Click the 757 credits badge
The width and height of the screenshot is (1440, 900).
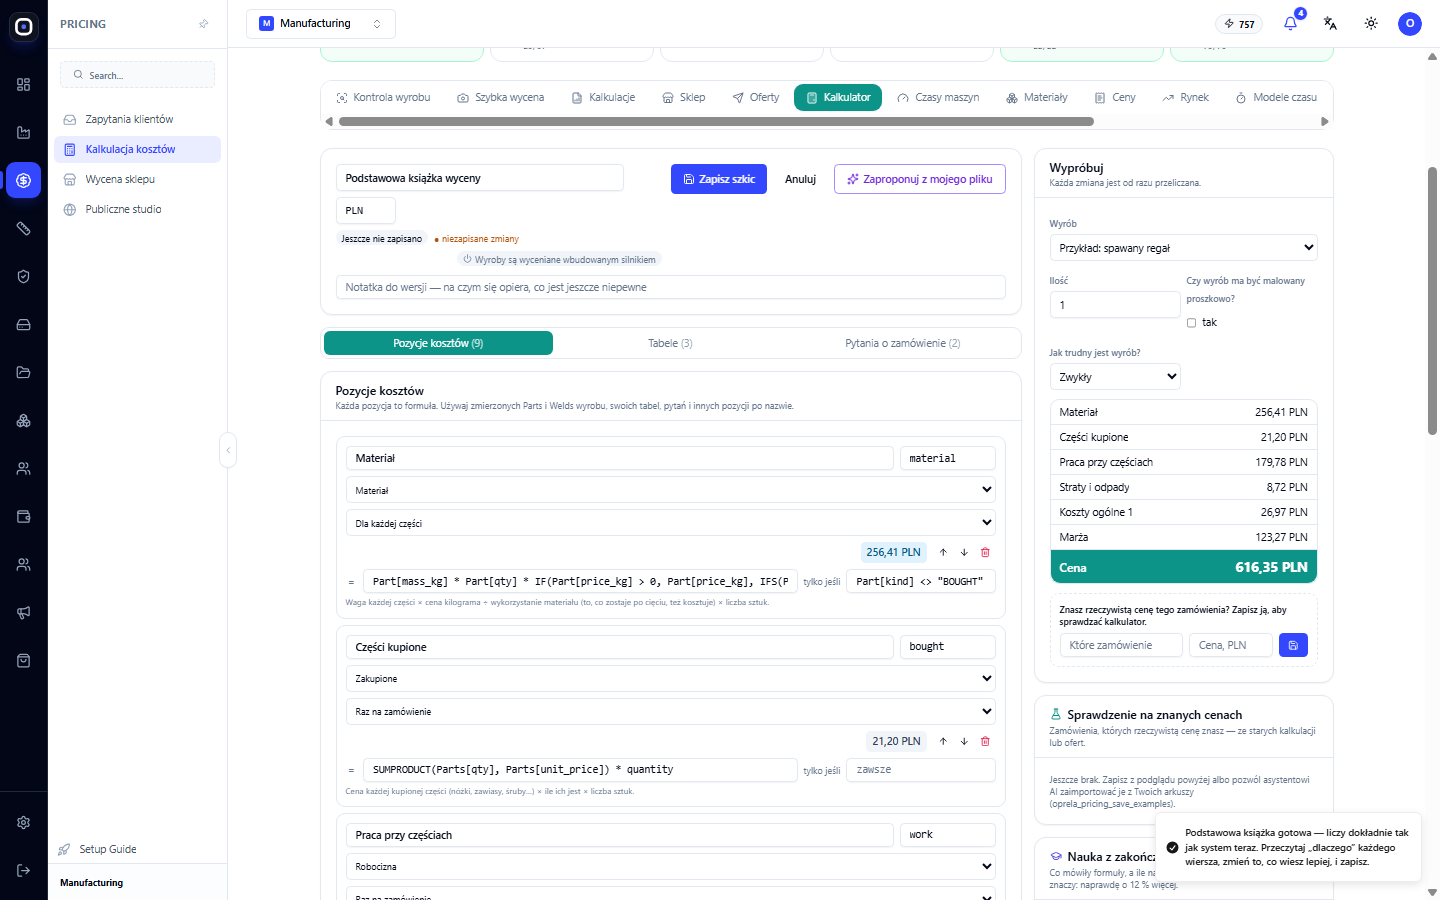1239,24
